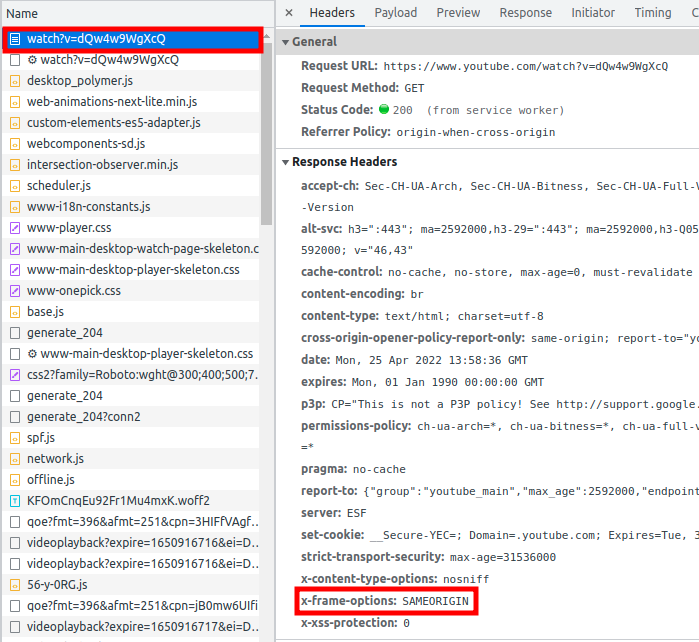This screenshot has height=642, width=699.
Task: Click the font icon beside KFOmCnqEu92Fr1Mu4mxK.woff2
Action: [x=15, y=500]
